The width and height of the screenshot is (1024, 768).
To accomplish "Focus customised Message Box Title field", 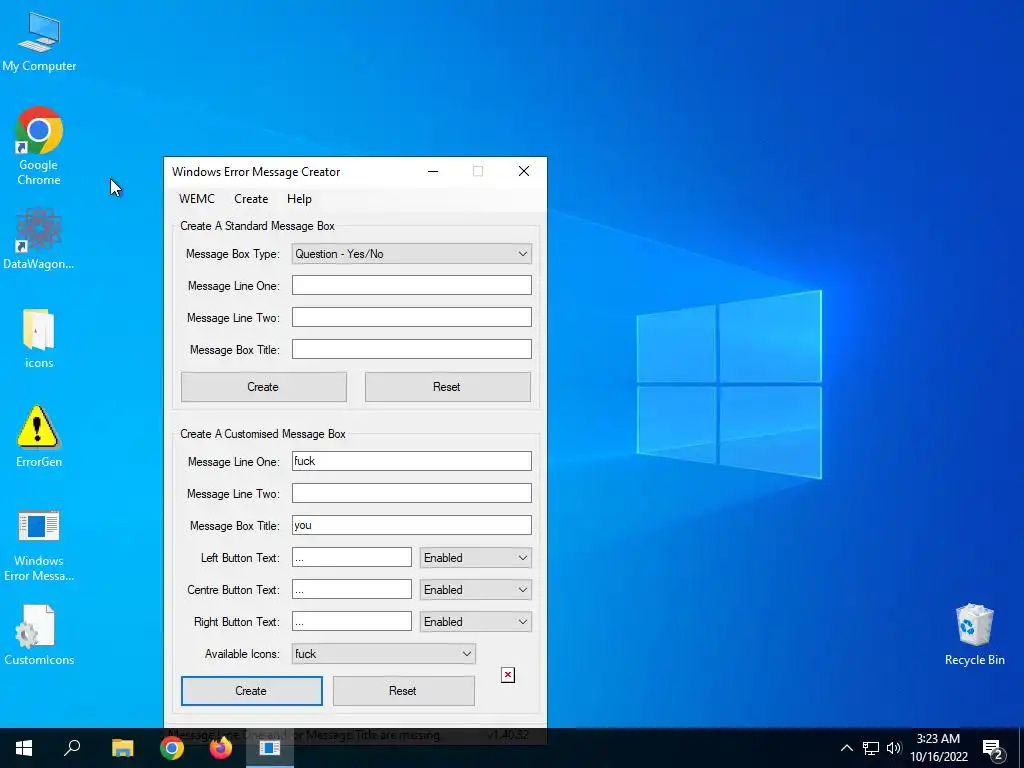I will click(x=411, y=525).
